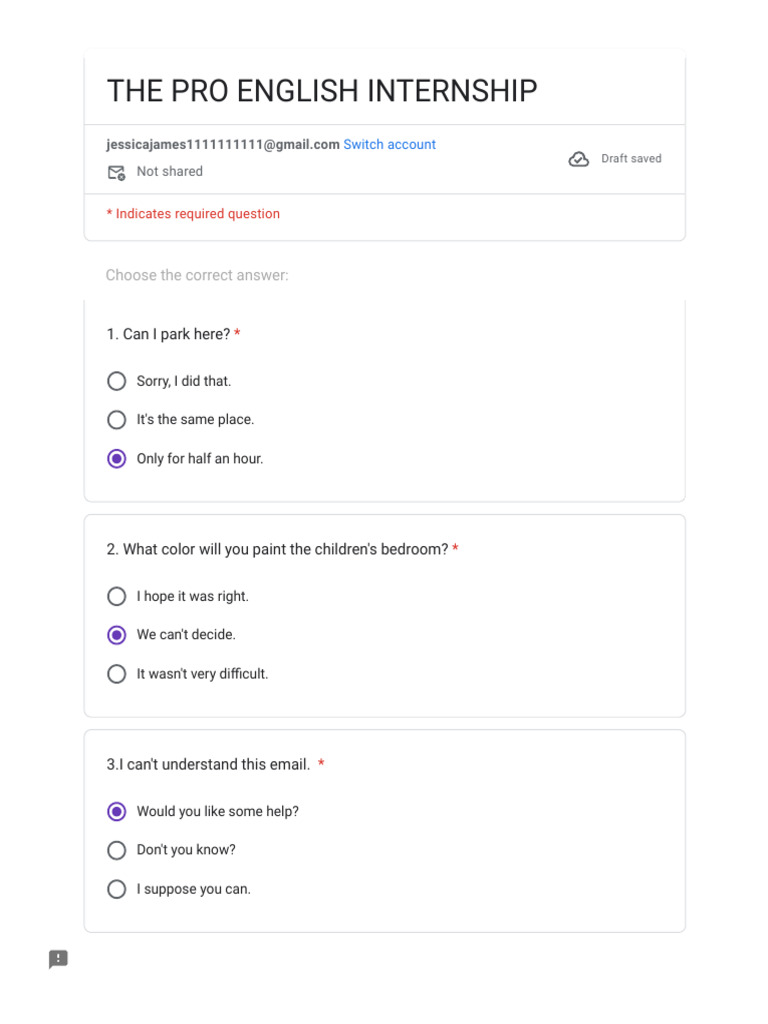Image resolution: width=768 pixels, height=1024 pixels.
Task: Choose 'Don't you know?' radio button
Action: [117, 850]
